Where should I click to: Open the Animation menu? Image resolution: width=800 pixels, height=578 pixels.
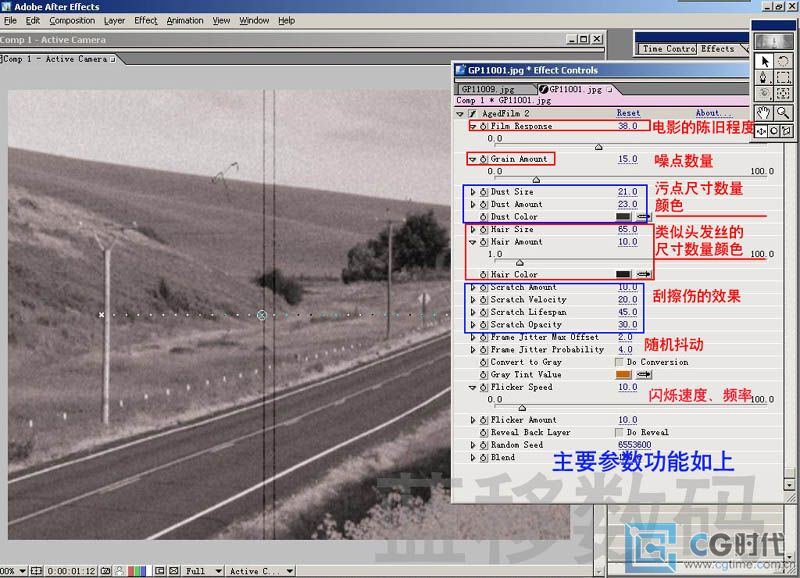(185, 20)
